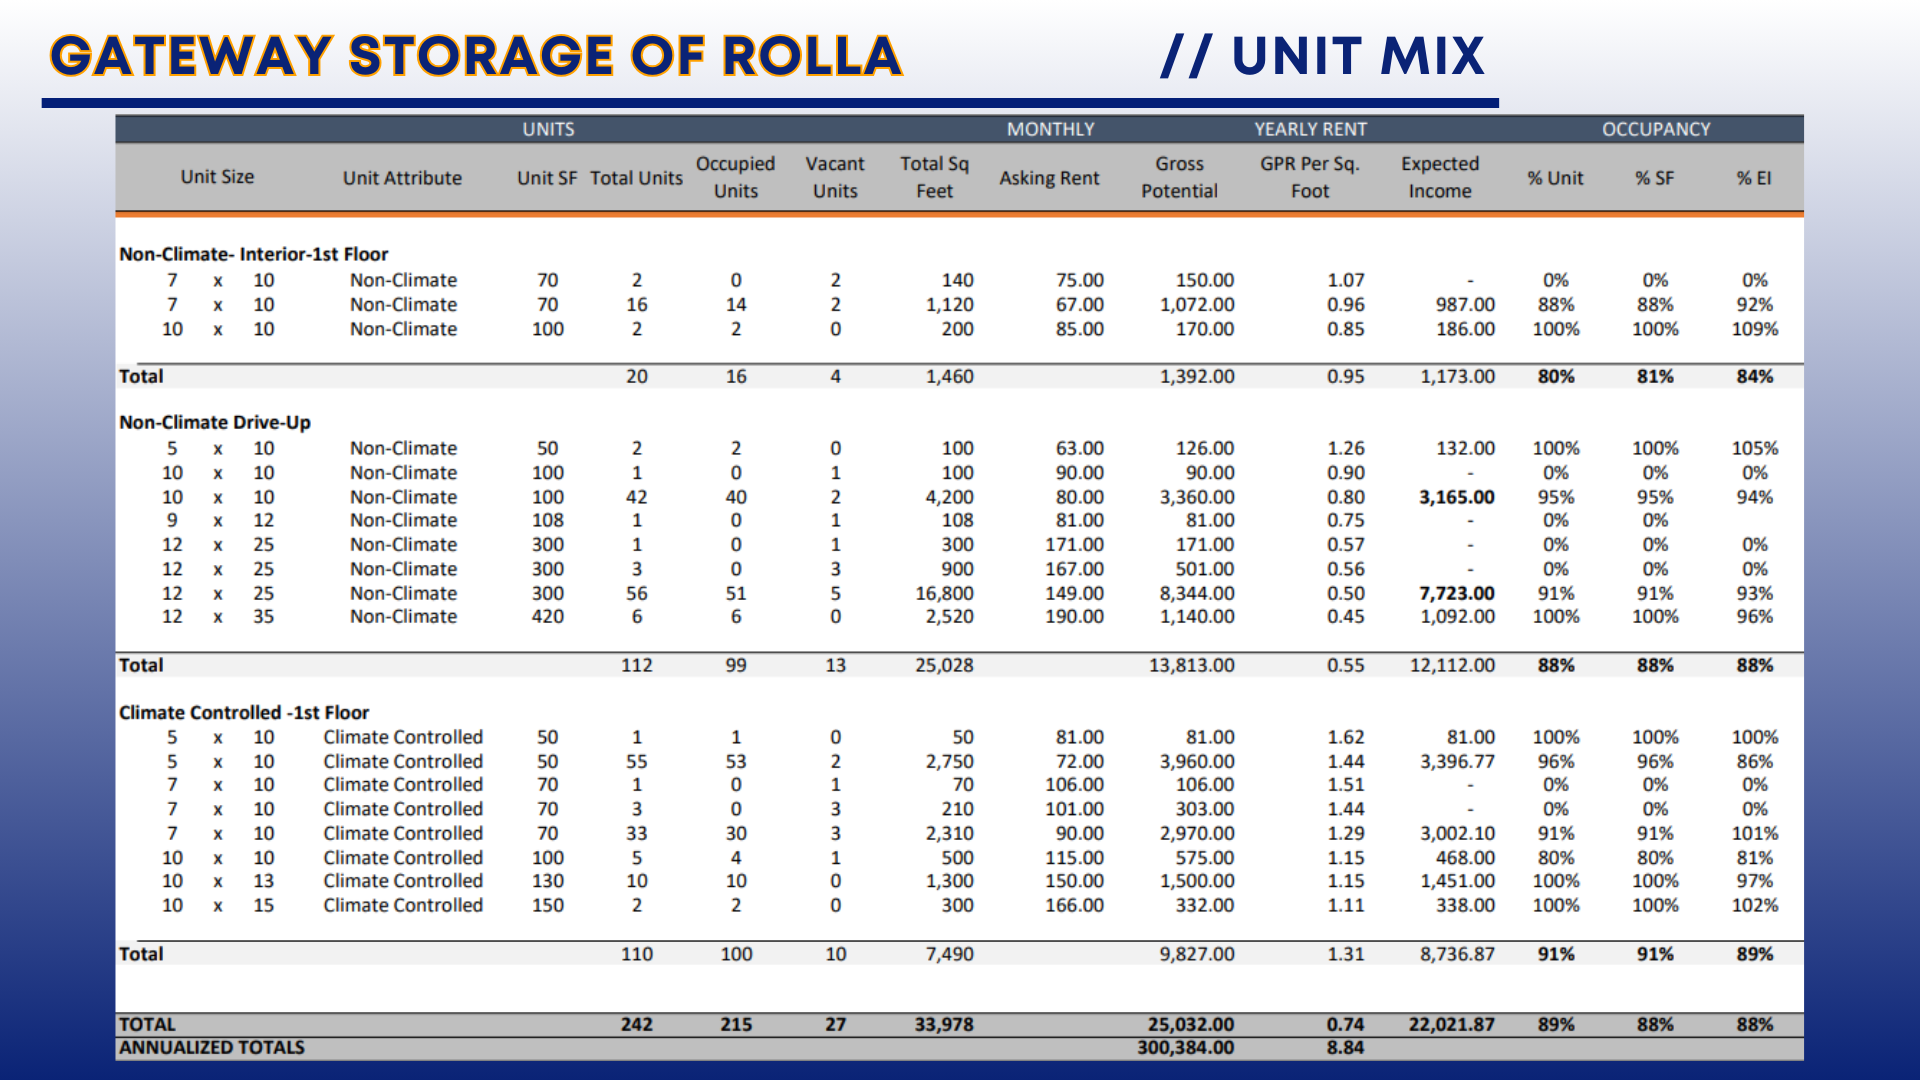Click the annualized GPR value '8.84'

[1345, 1047]
